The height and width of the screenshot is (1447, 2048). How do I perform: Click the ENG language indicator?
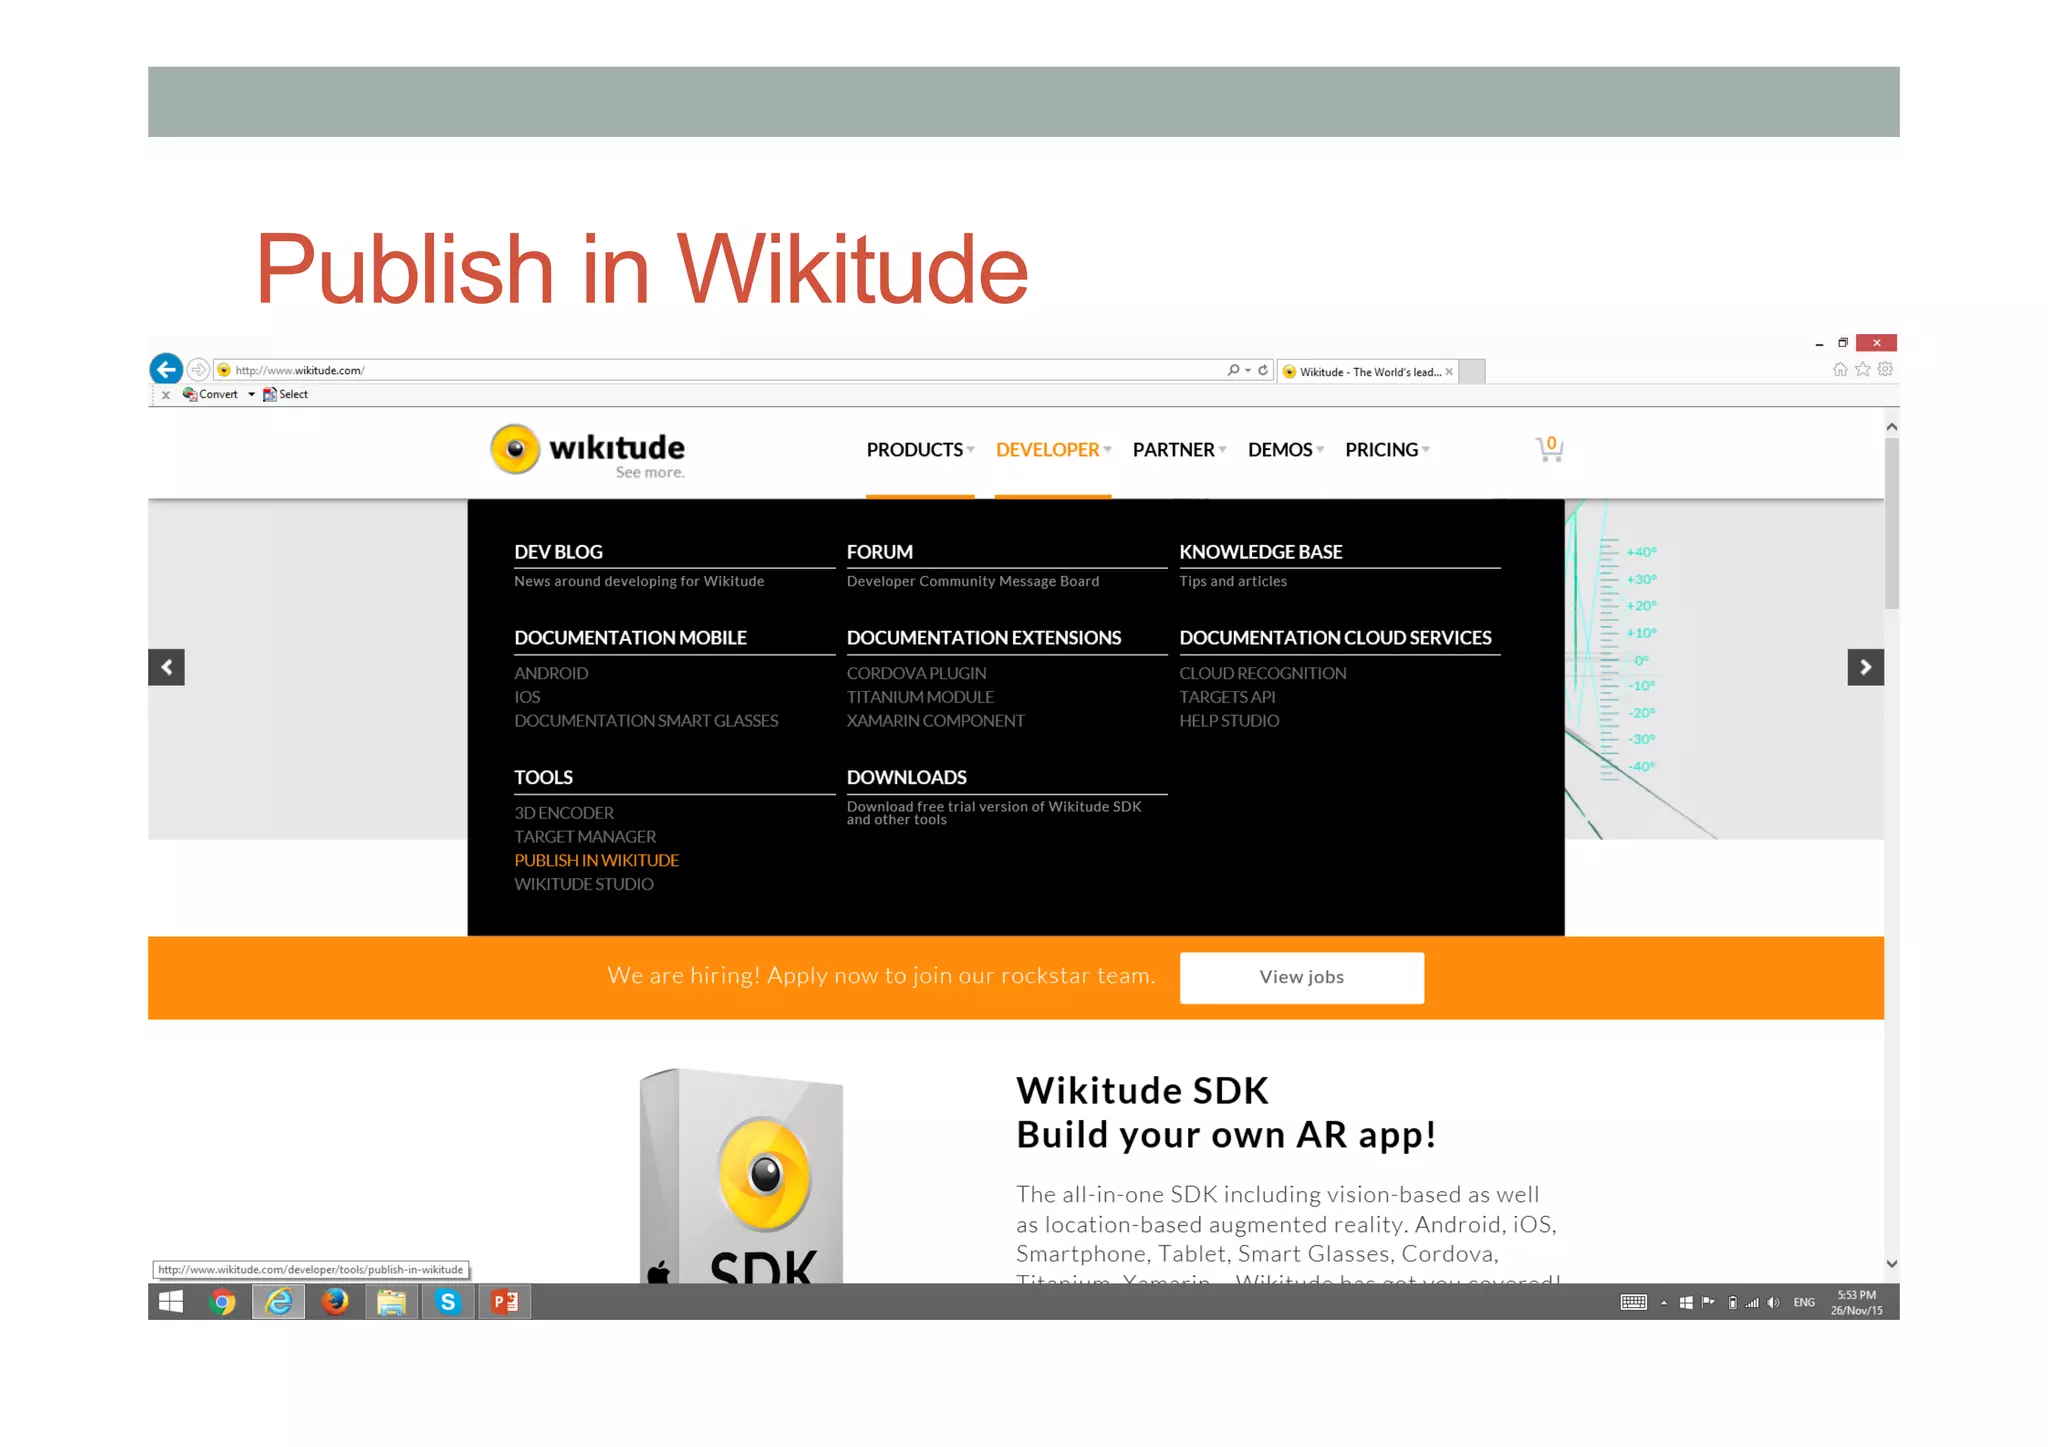point(1804,1302)
